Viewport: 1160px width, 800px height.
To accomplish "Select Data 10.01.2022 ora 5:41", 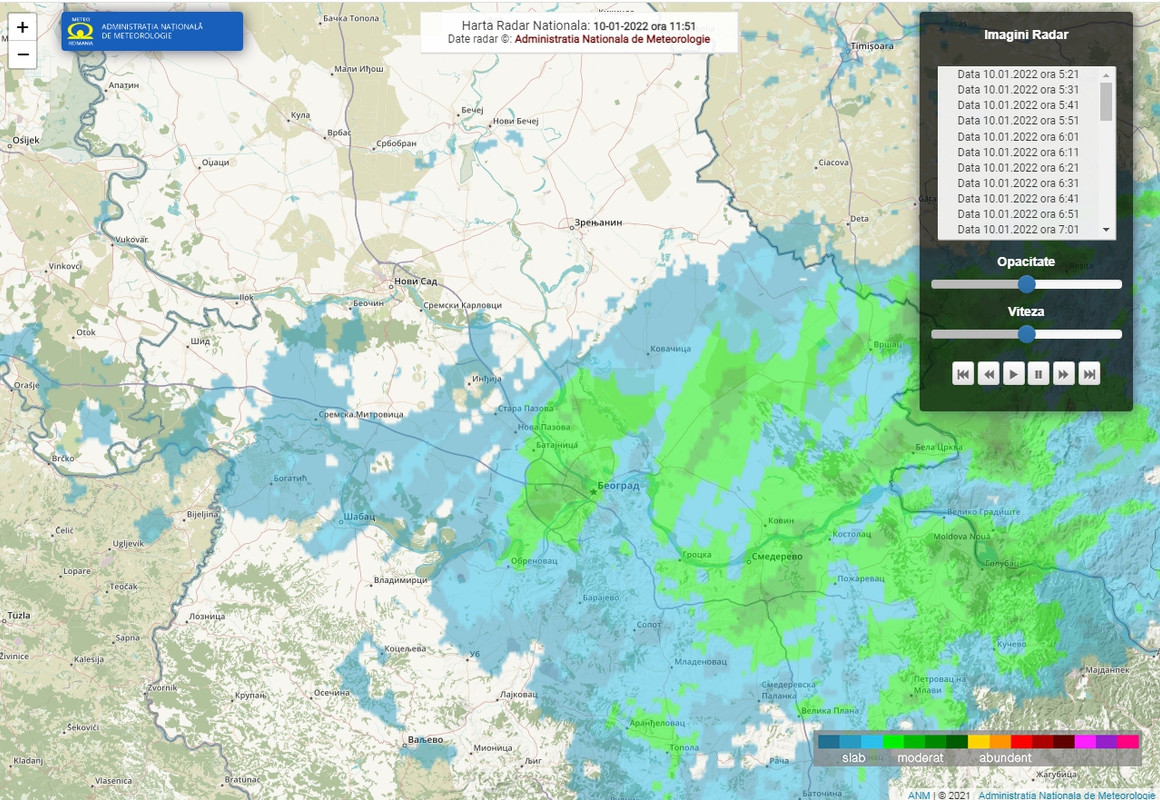I will point(1018,105).
